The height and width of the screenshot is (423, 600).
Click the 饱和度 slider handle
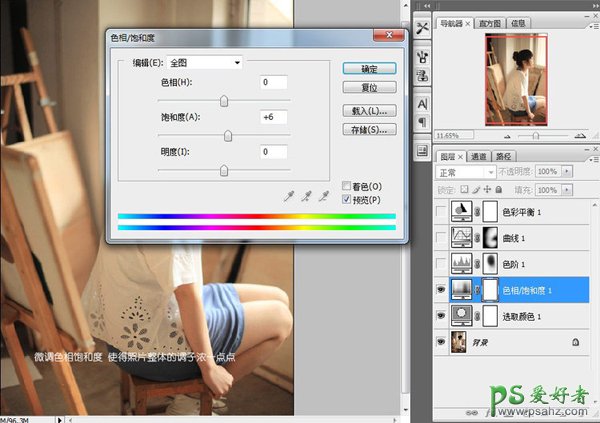228,135
